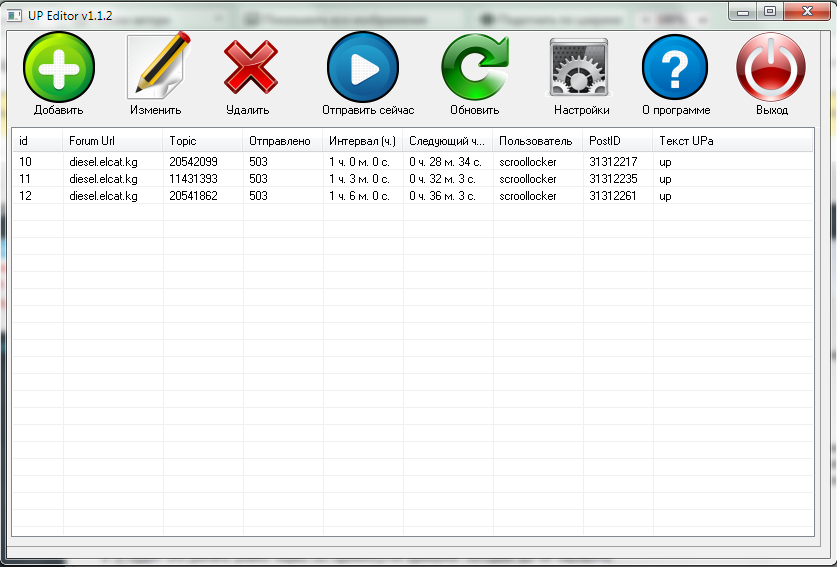Click scroollocker user in row 12
837x567 pixels.
[527, 196]
